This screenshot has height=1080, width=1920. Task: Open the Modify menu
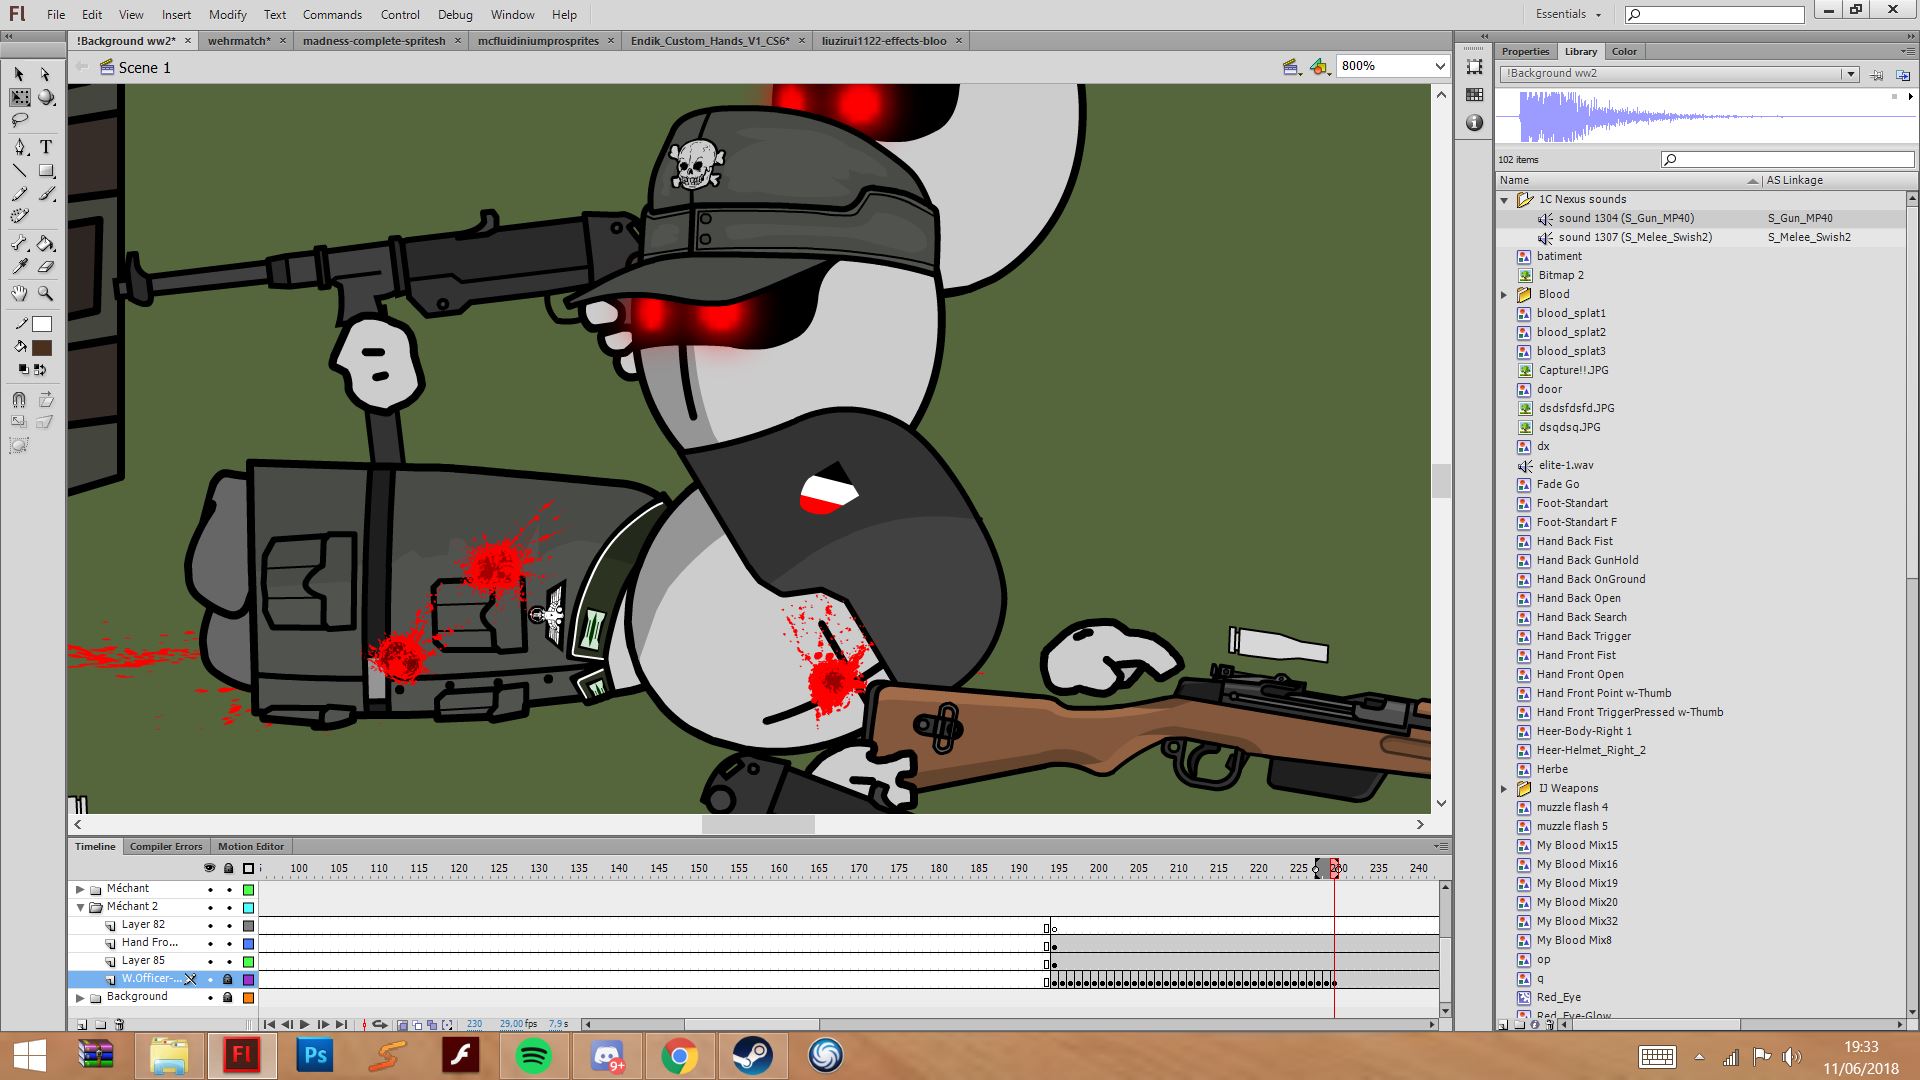[228, 15]
